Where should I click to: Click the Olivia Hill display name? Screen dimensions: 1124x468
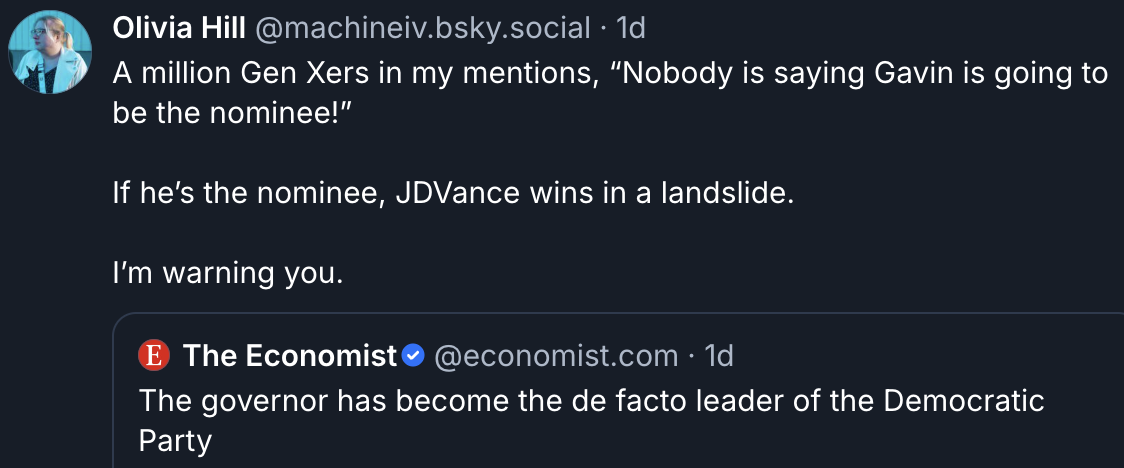[179, 29]
